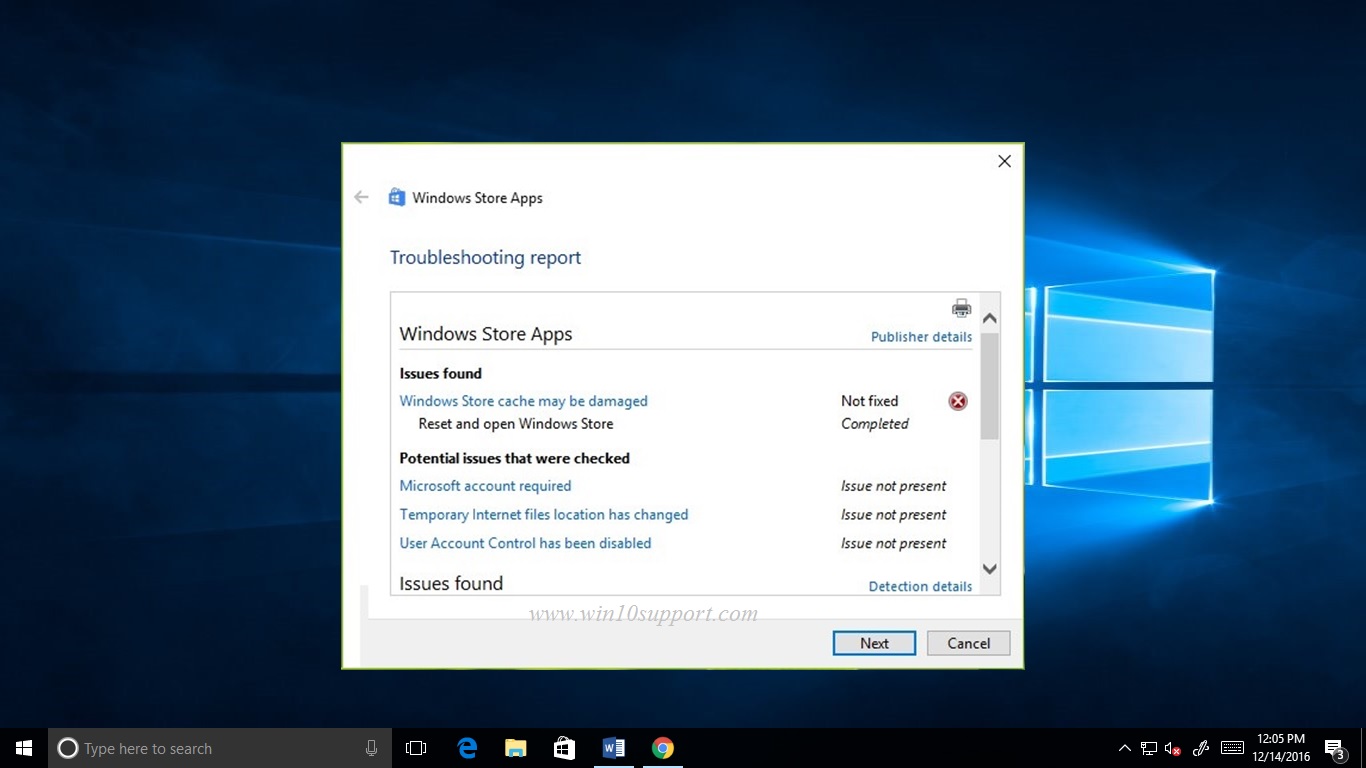Click the red Not fixed error icon
This screenshot has height=768, width=1366.
(x=958, y=401)
